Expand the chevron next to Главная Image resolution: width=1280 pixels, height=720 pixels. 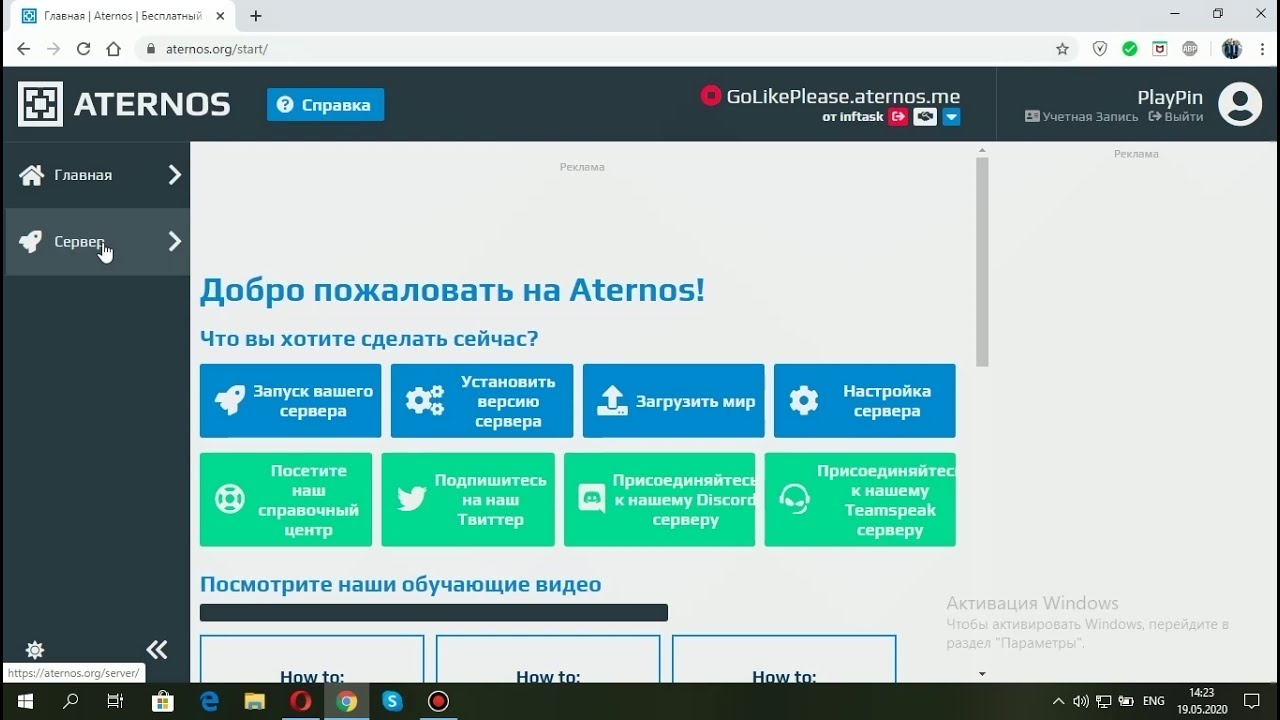coord(175,175)
